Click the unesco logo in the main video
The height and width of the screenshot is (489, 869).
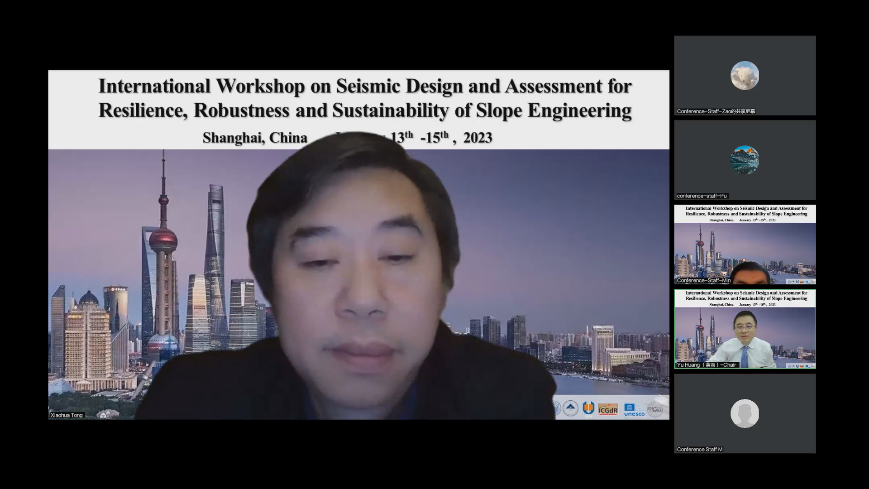(x=634, y=409)
